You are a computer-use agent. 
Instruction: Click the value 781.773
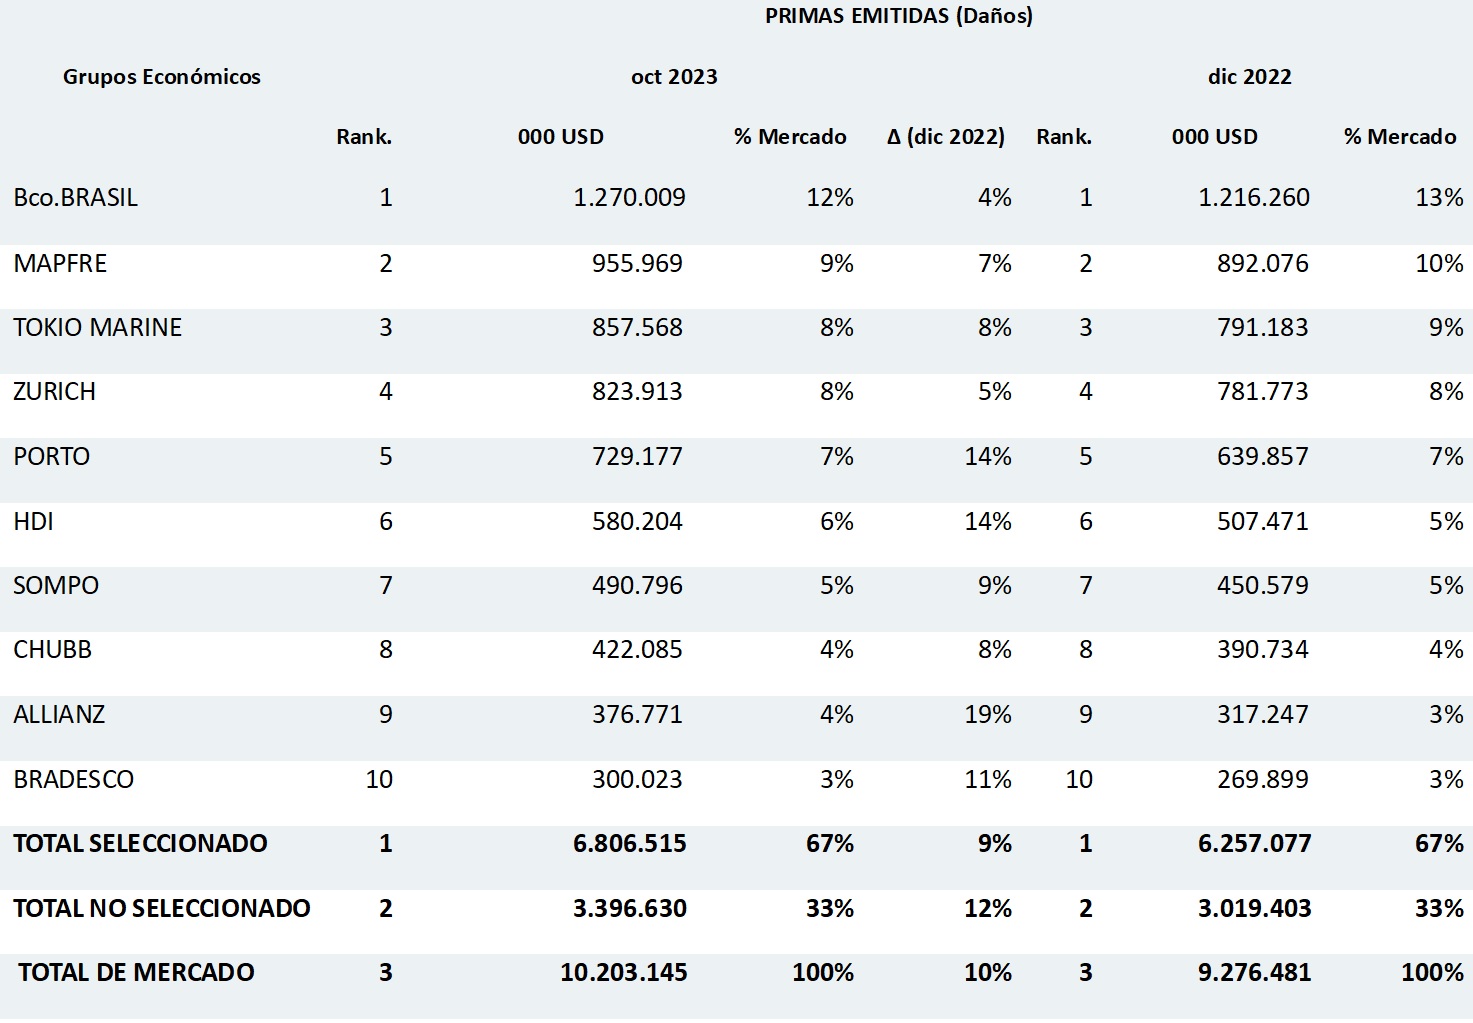click(x=1263, y=392)
